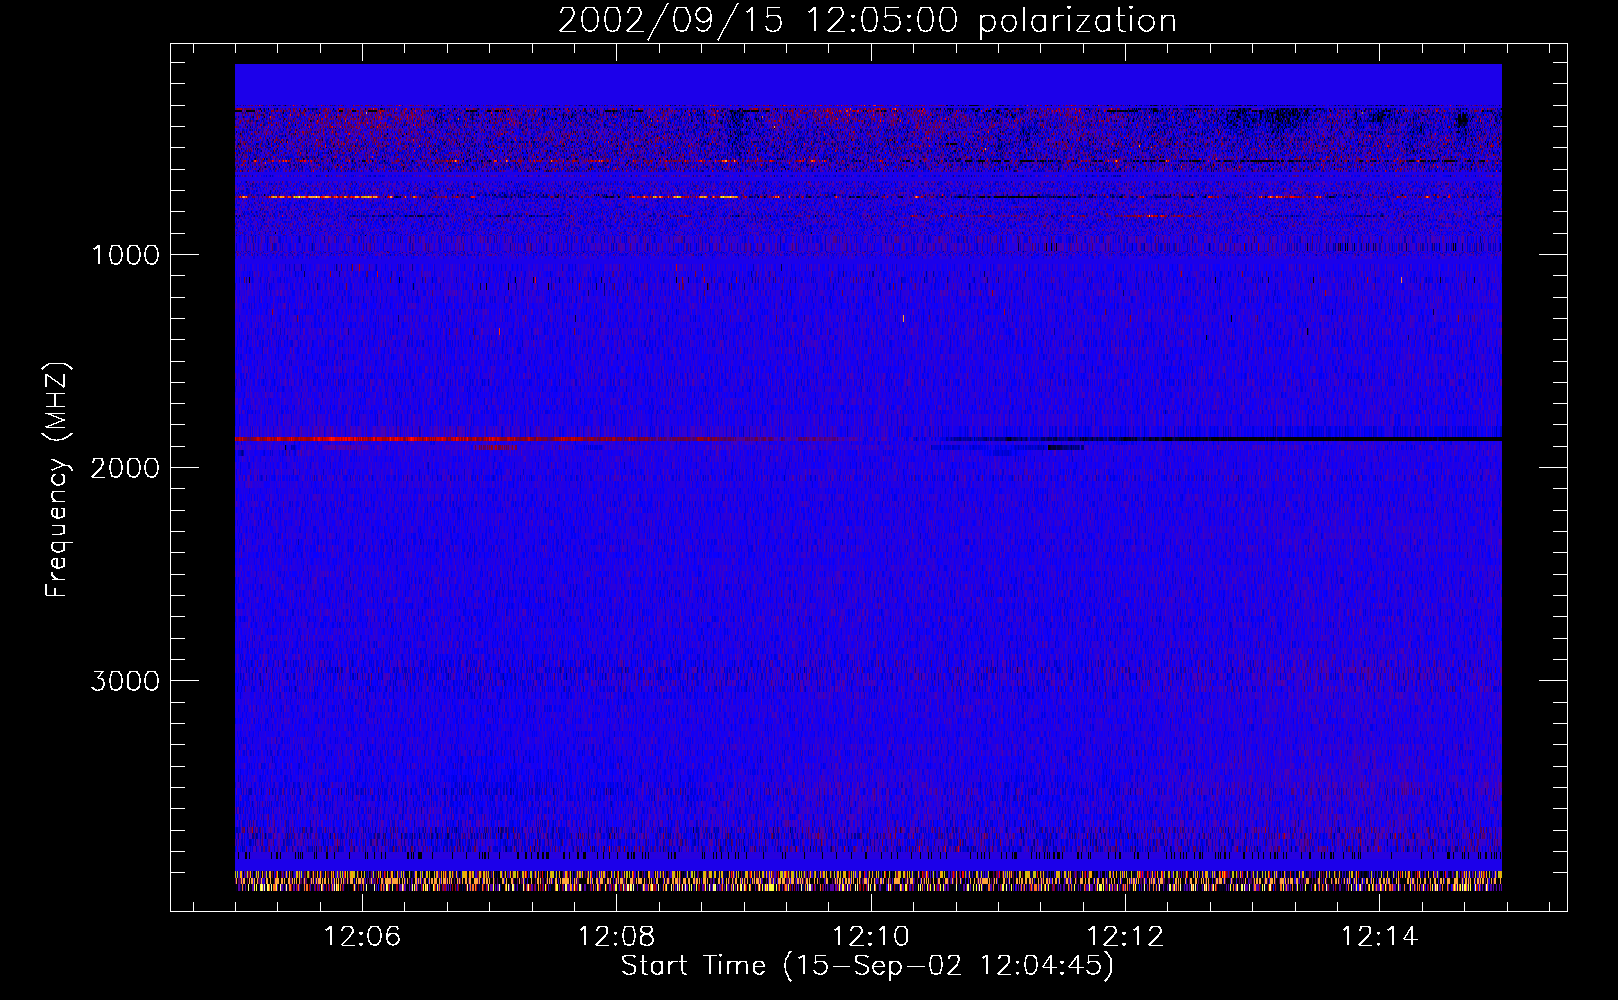Viewport: 1618px width, 1000px height.
Task: Click the 12:12 time tick label
Action: coord(1125,937)
